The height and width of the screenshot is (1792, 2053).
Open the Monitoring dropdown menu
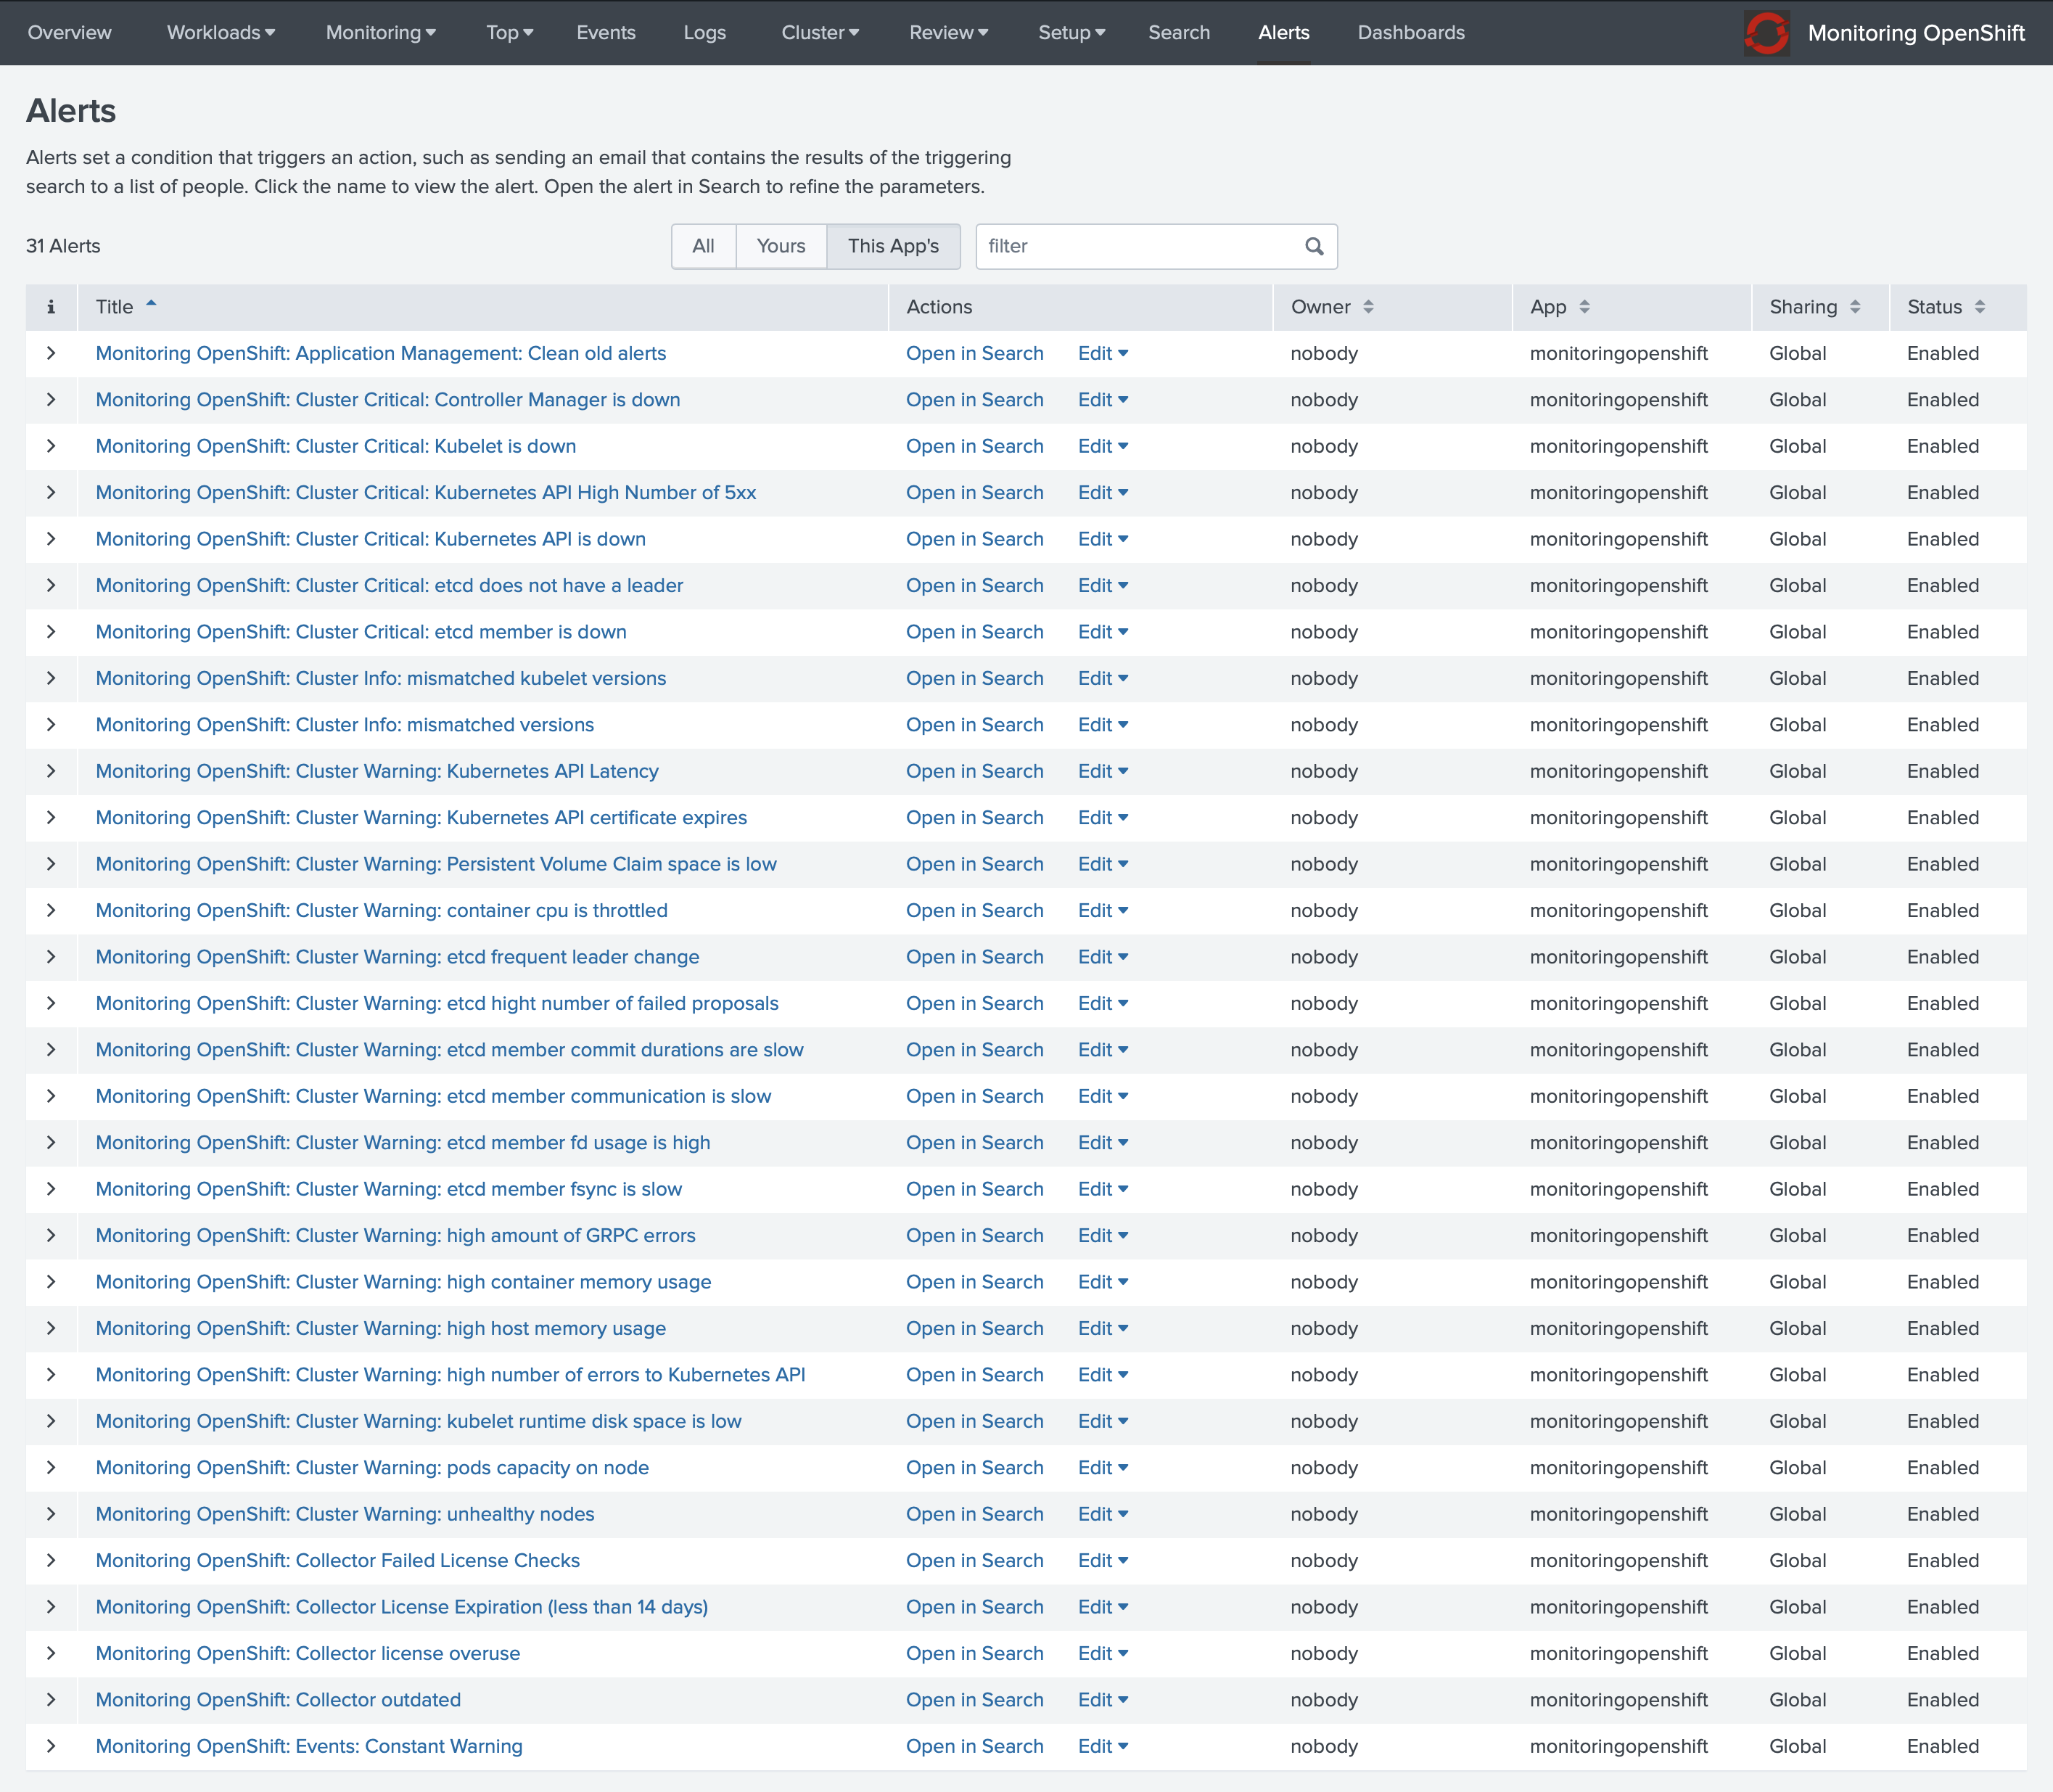381,33
